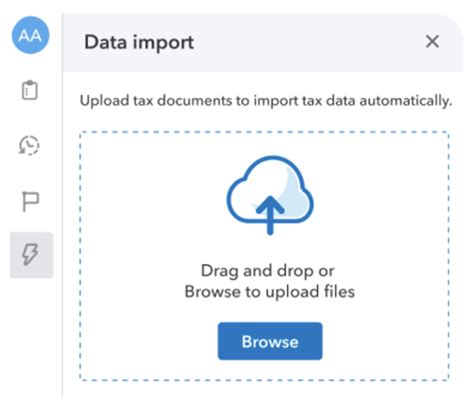Image resolution: width=474 pixels, height=398 pixels.
Task: Click the 'Upload tax documents' description text
Action: (x=266, y=101)
